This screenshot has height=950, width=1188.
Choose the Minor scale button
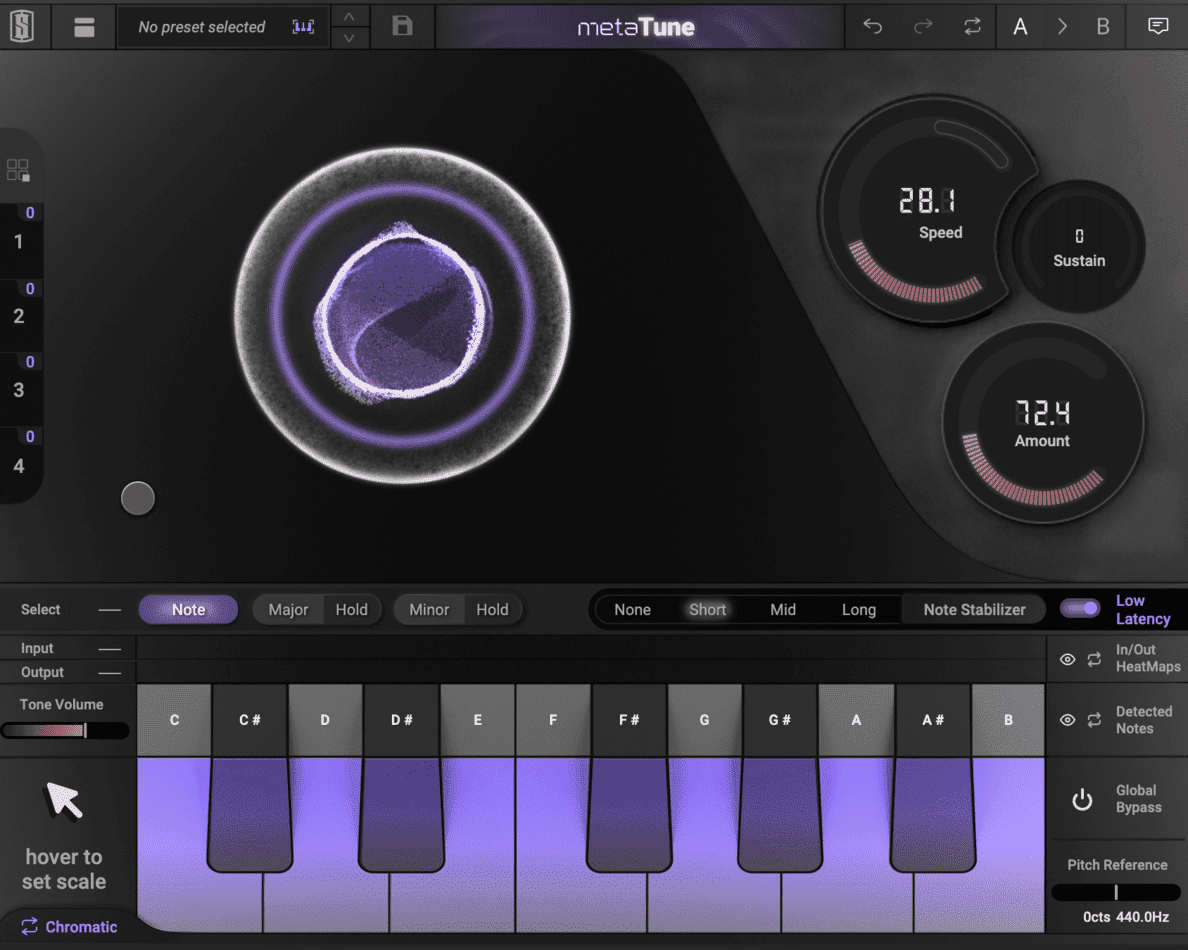click(x=429, y=609)
